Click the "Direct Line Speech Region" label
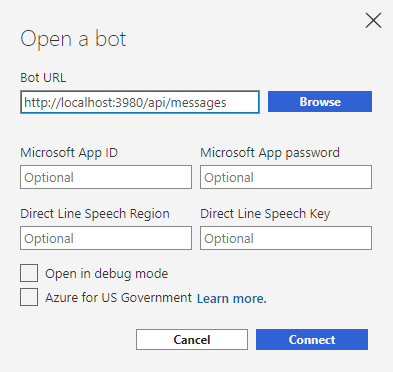 pos(95,214)
